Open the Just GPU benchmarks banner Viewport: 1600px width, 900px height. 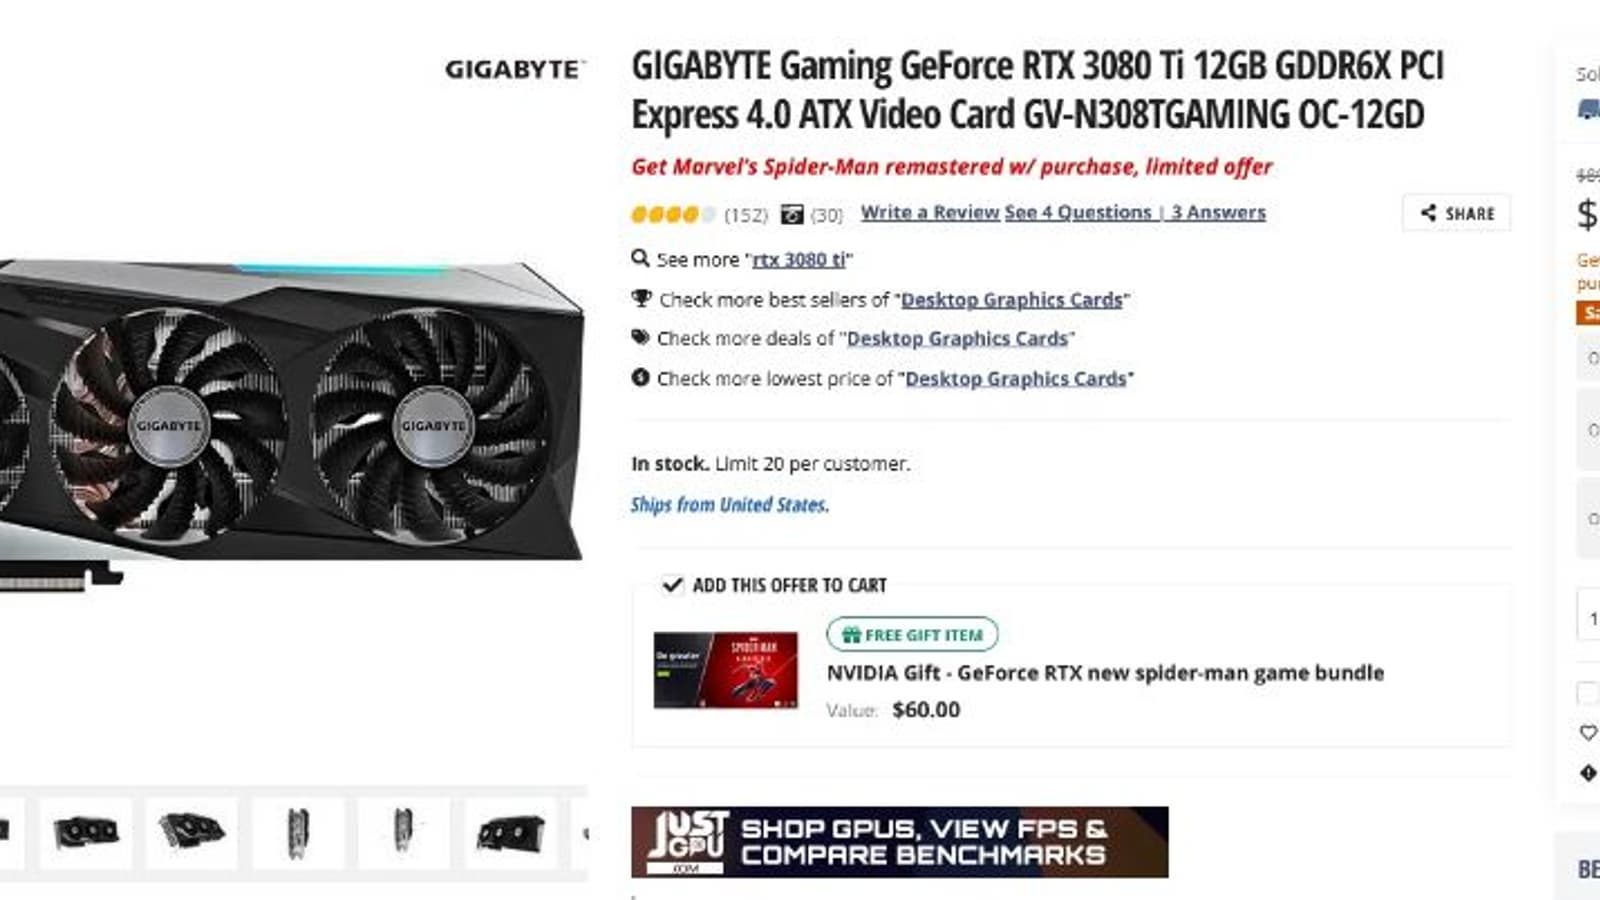(x=899, y=842)
